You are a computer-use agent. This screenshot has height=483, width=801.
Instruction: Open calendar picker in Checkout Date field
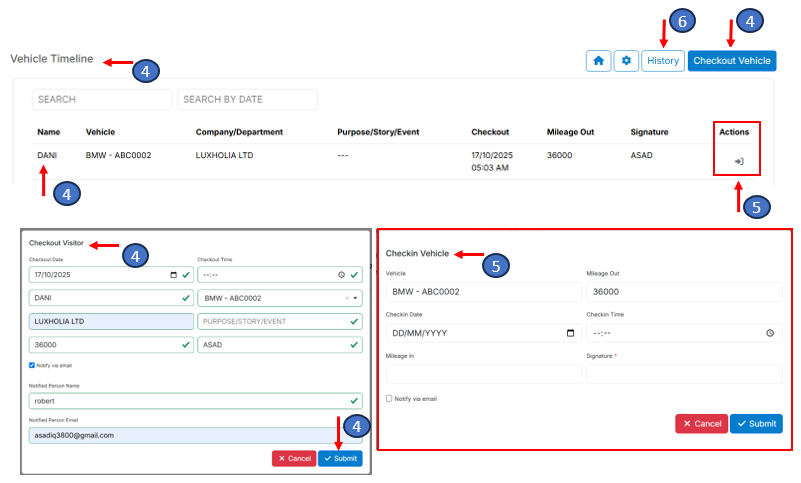click(174, 275)
